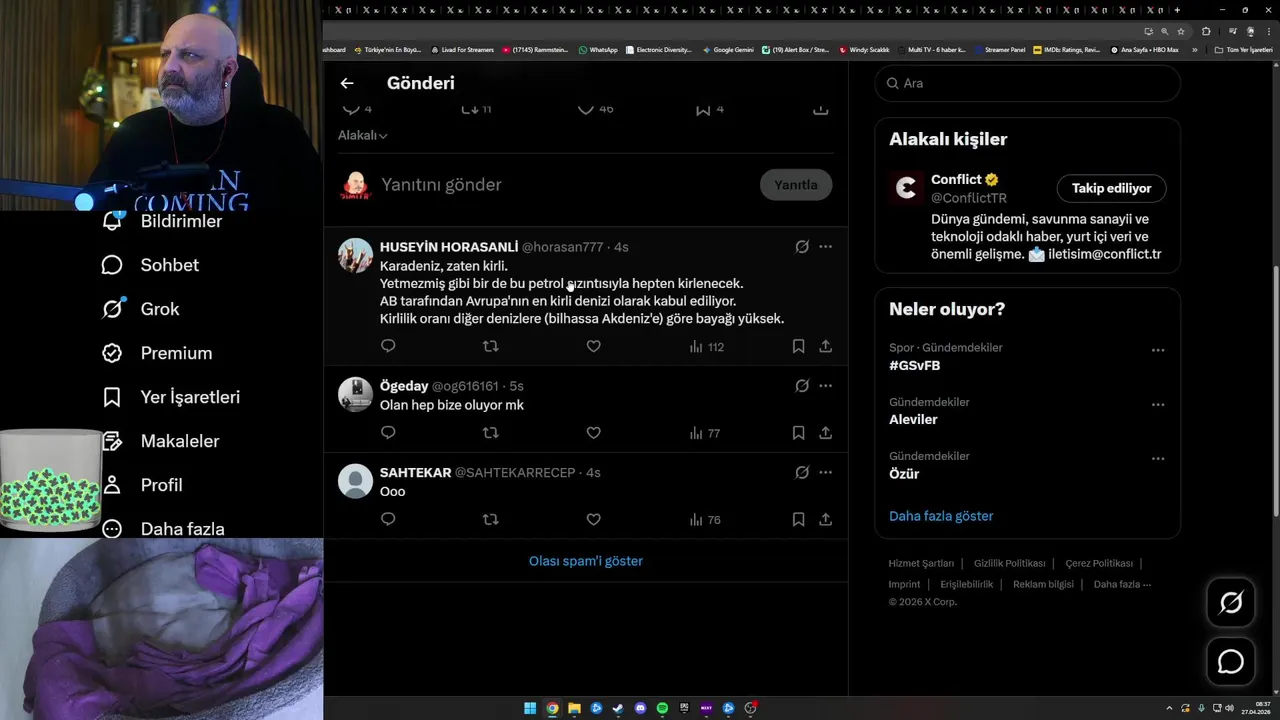Click Olası spam'i göster link
This screenshot has height=720, width=1280.
(x=586, y=561)
